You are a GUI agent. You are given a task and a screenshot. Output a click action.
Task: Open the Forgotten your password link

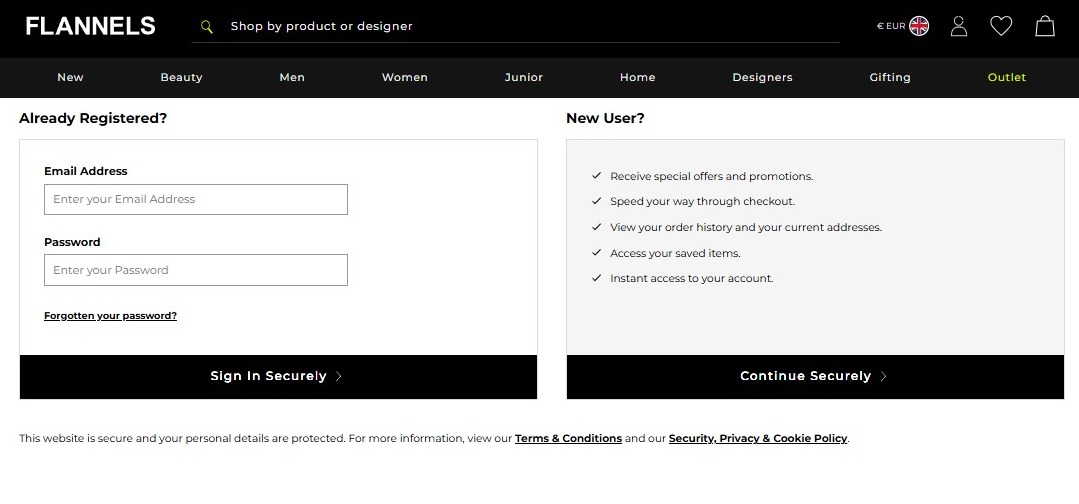click(x=110, y=316)
